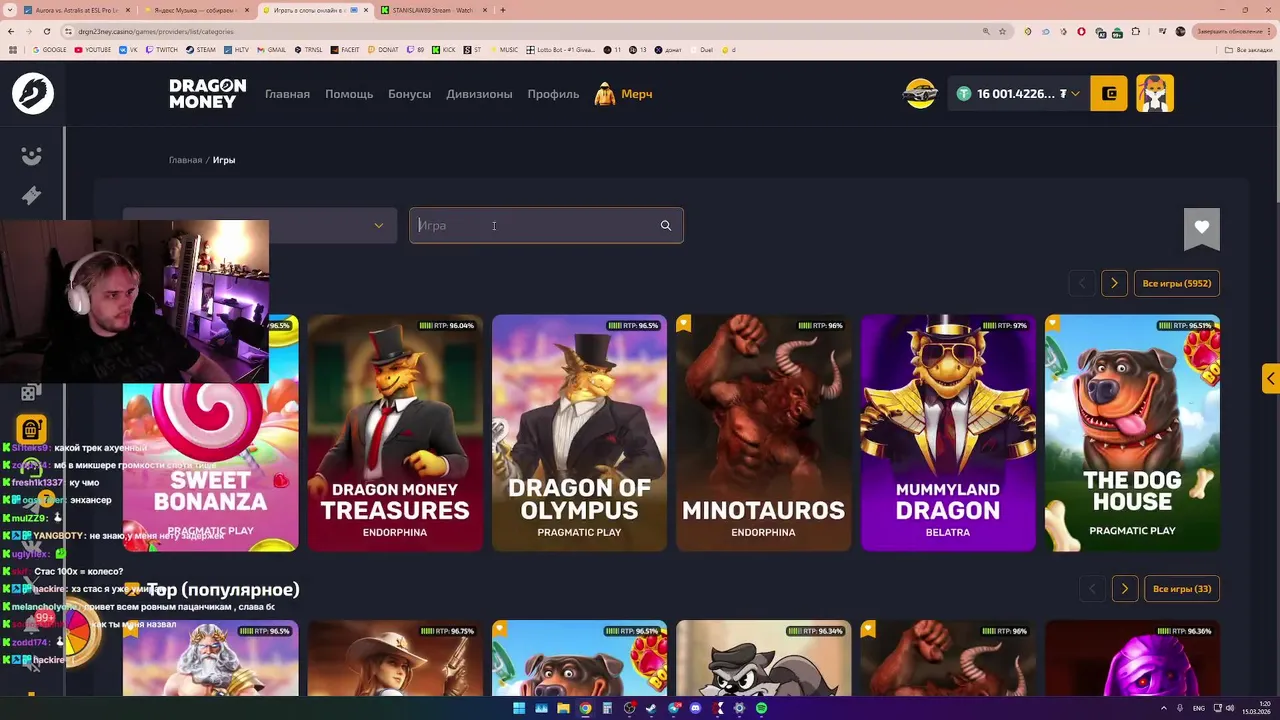The height and width of the screenshot is (720, 1280).
Task: Click the Dragon Money logo
Action: click(207, 93)
